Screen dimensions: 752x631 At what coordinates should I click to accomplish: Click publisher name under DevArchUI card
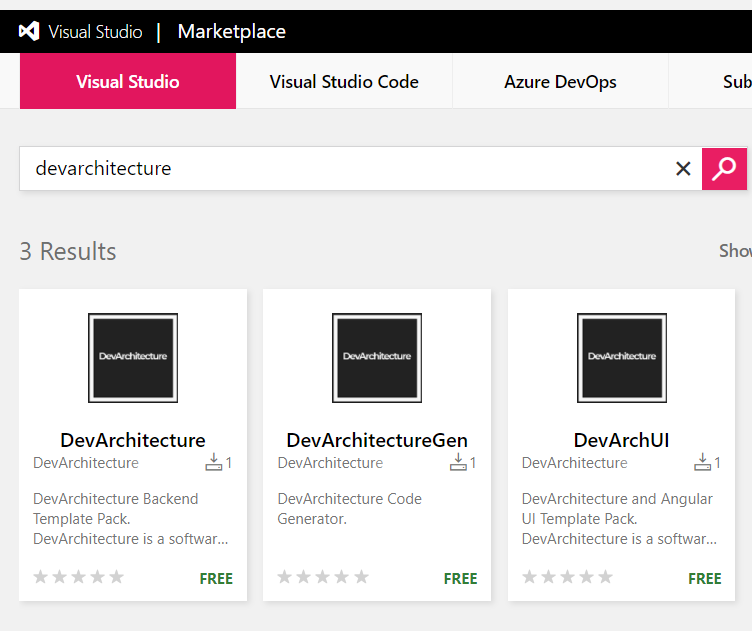(x=575, y=463)
